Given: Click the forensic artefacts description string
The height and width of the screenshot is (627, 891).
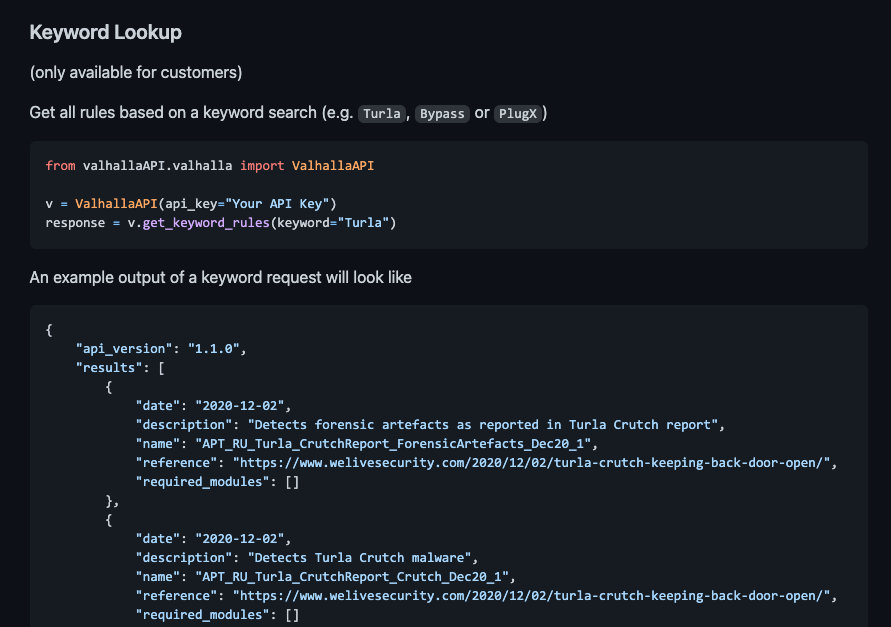Looking at the screenshot, I should 485,424.
